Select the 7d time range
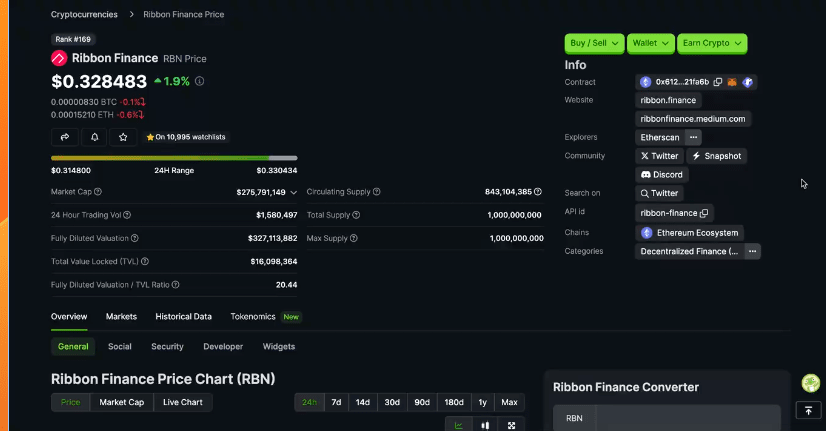826x431 pixels. tap(336, 402)
